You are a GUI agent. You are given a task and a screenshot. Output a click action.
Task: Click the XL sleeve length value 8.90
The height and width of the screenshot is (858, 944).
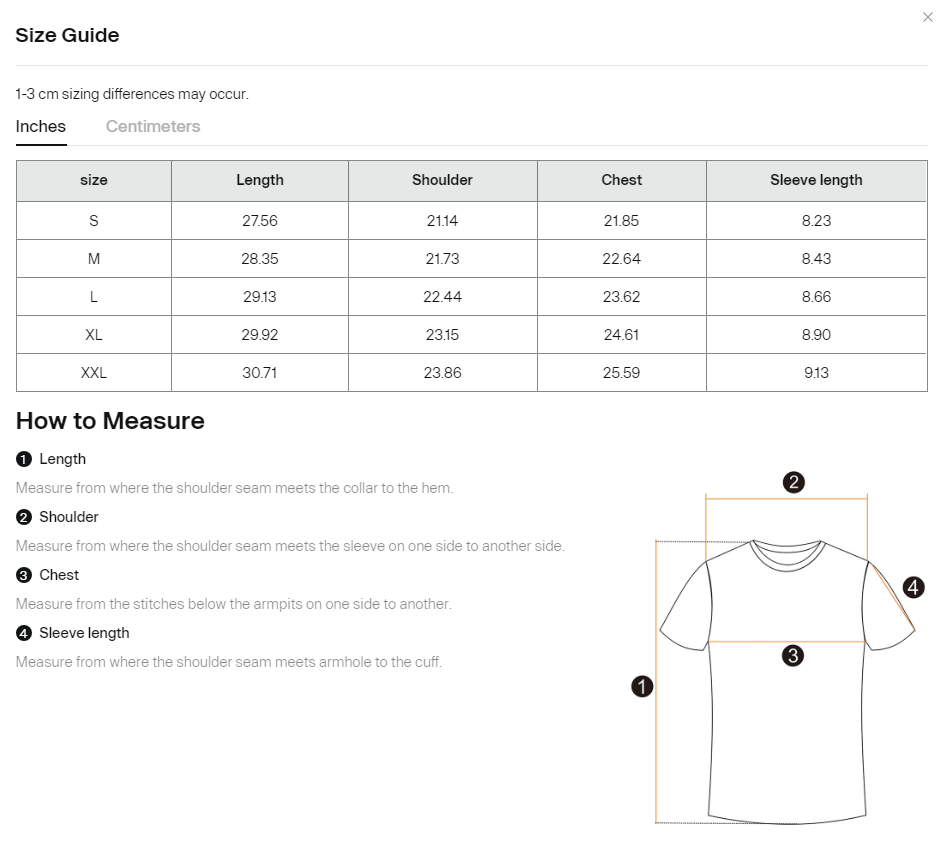coord(816,334)
